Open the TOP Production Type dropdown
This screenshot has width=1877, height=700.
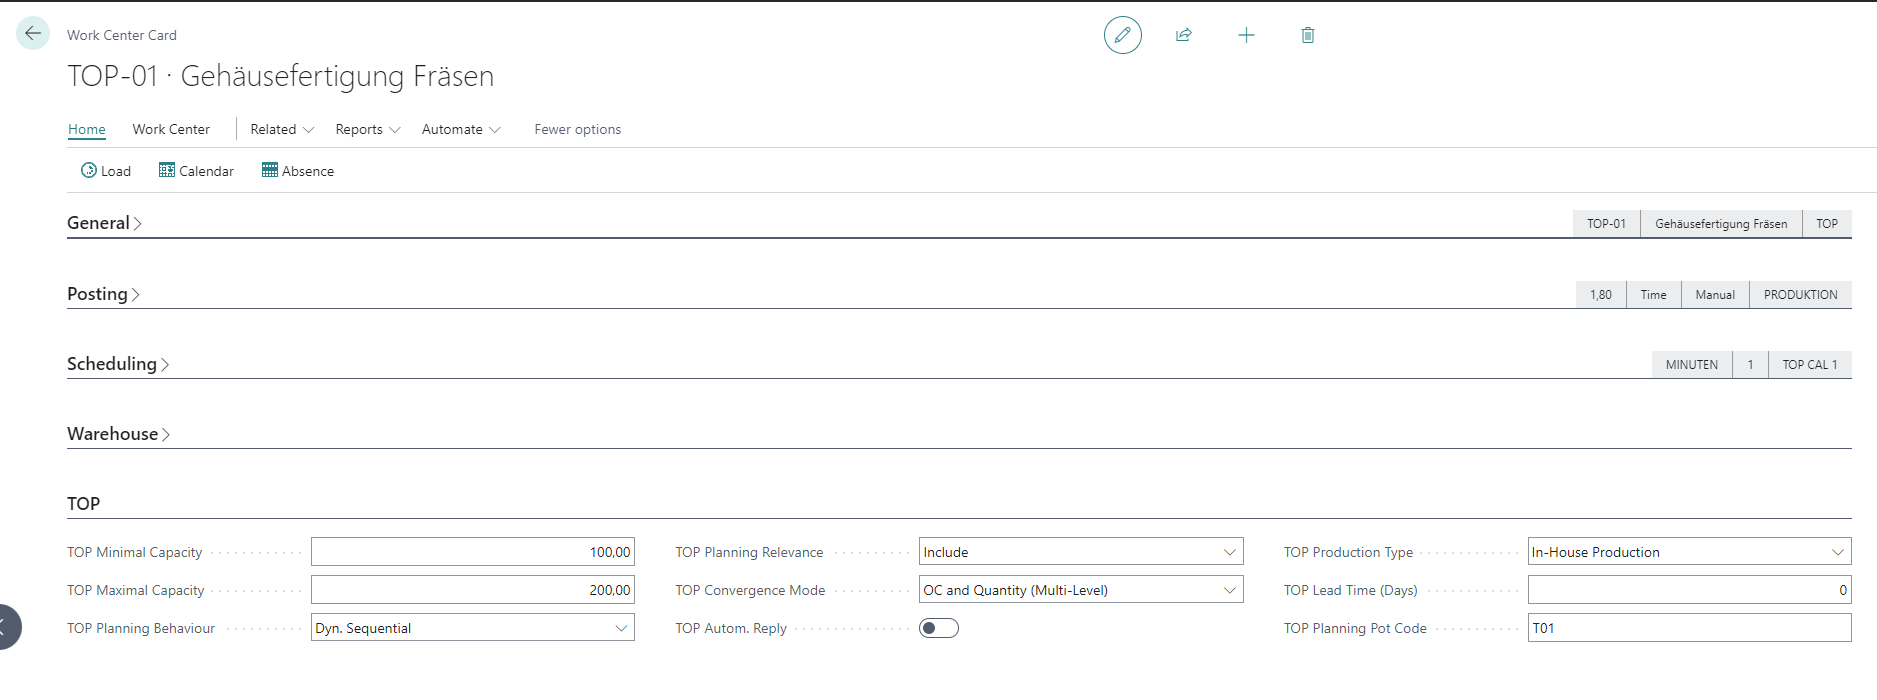1688,552
